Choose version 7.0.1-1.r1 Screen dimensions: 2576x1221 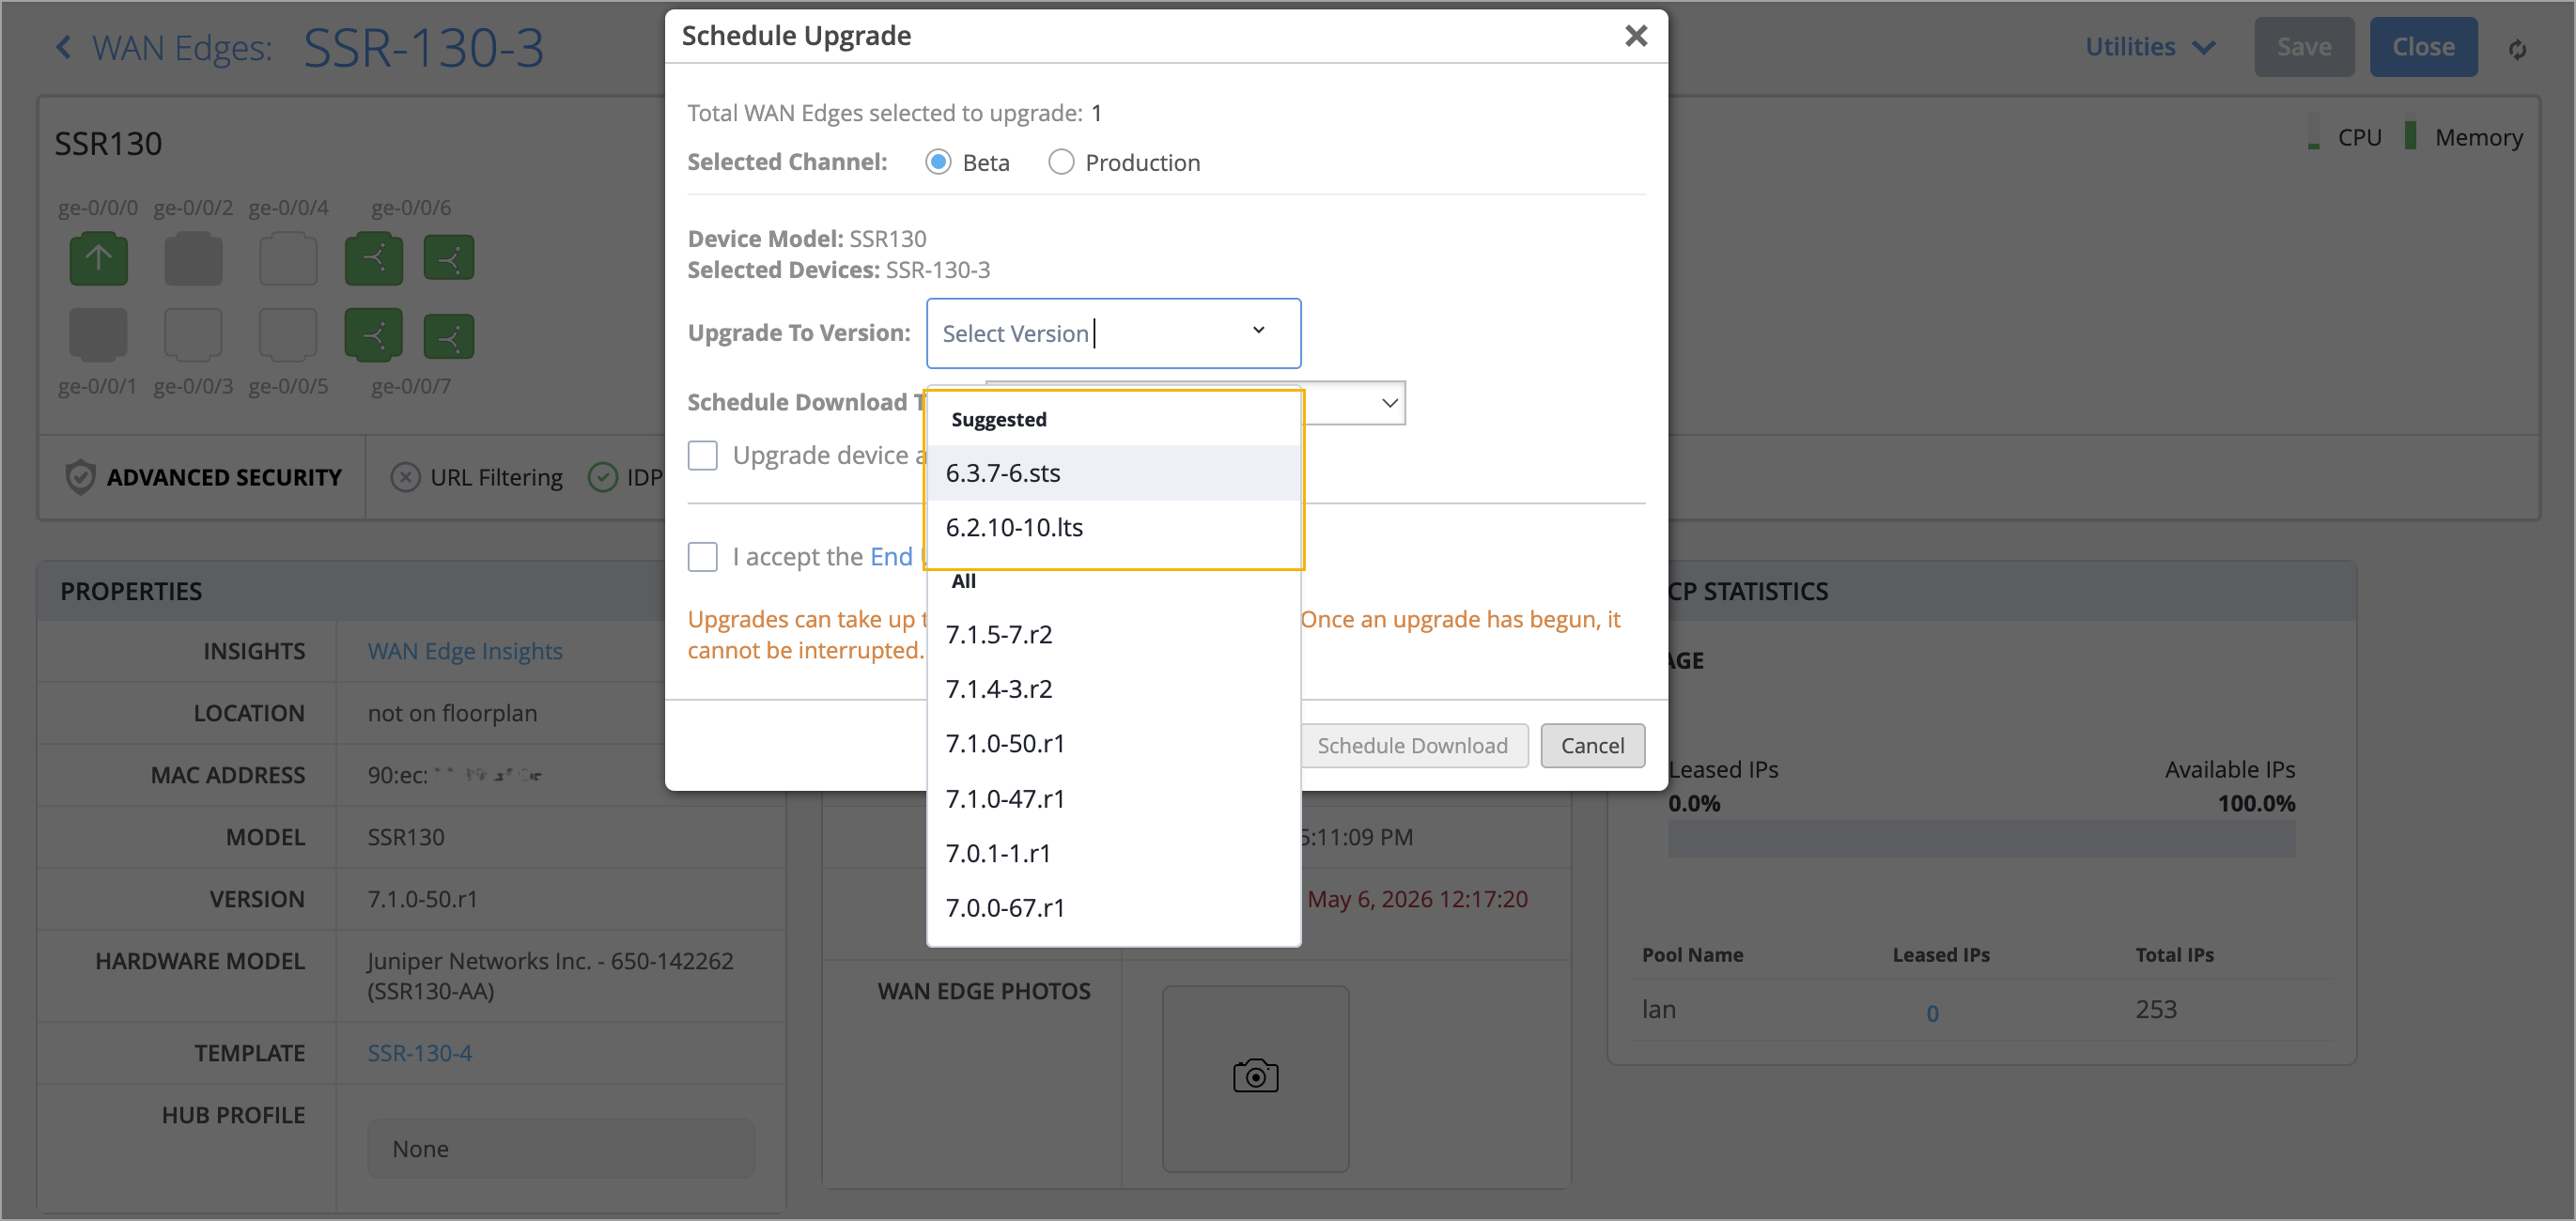1113,853
